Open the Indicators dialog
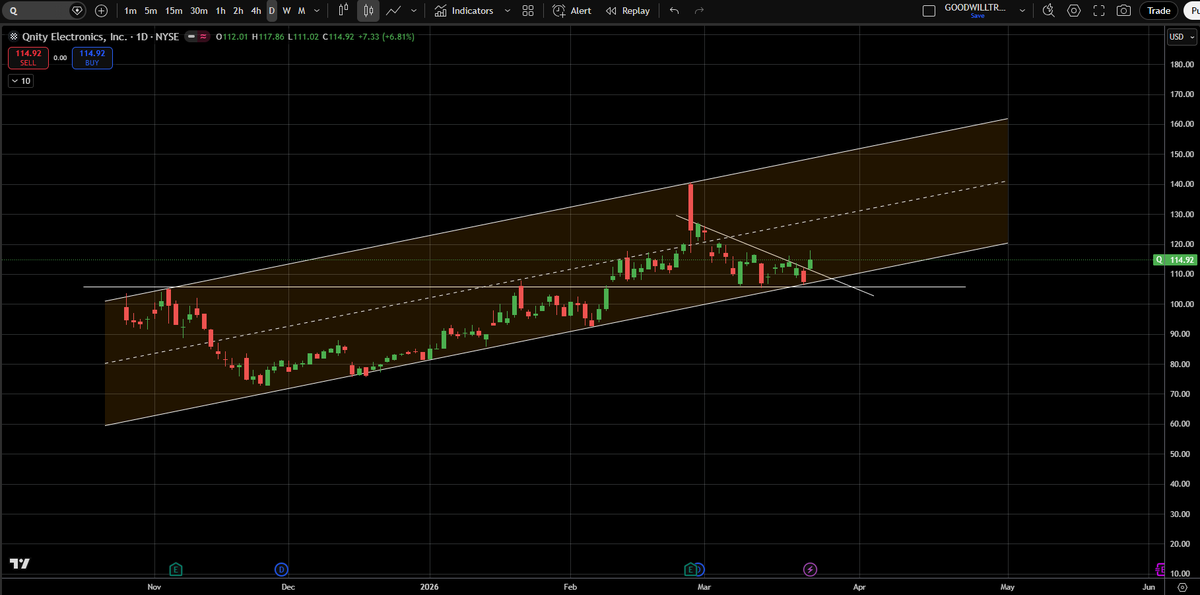The height and width of the screenshot is (595, 1200). [x=463, y=11]
